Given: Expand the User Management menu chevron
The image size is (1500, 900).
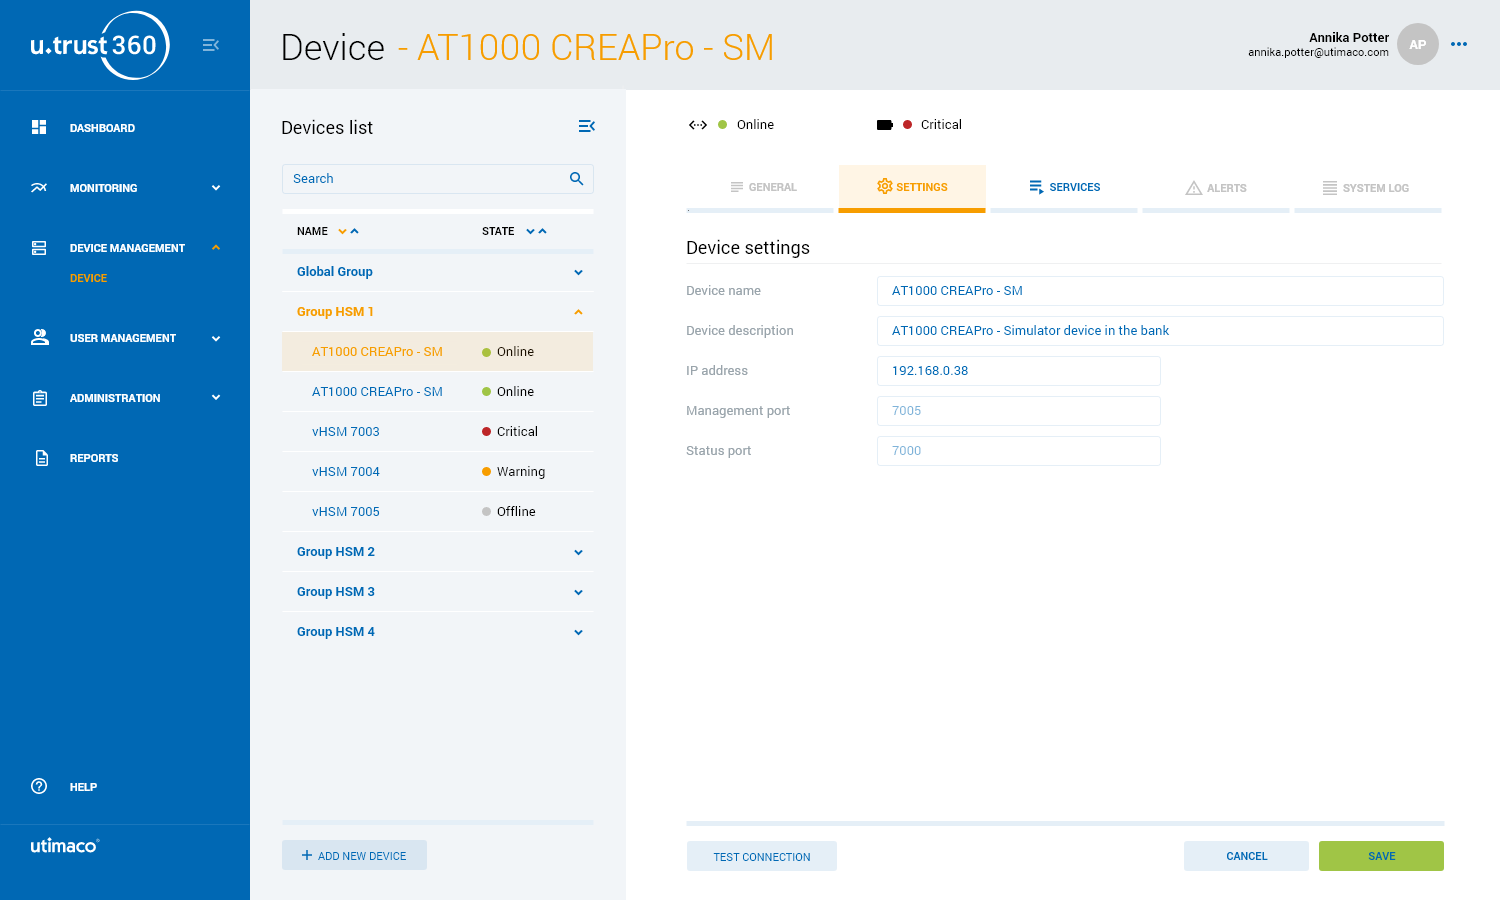Looking at the screenshot, I should [x=216, y=338].
